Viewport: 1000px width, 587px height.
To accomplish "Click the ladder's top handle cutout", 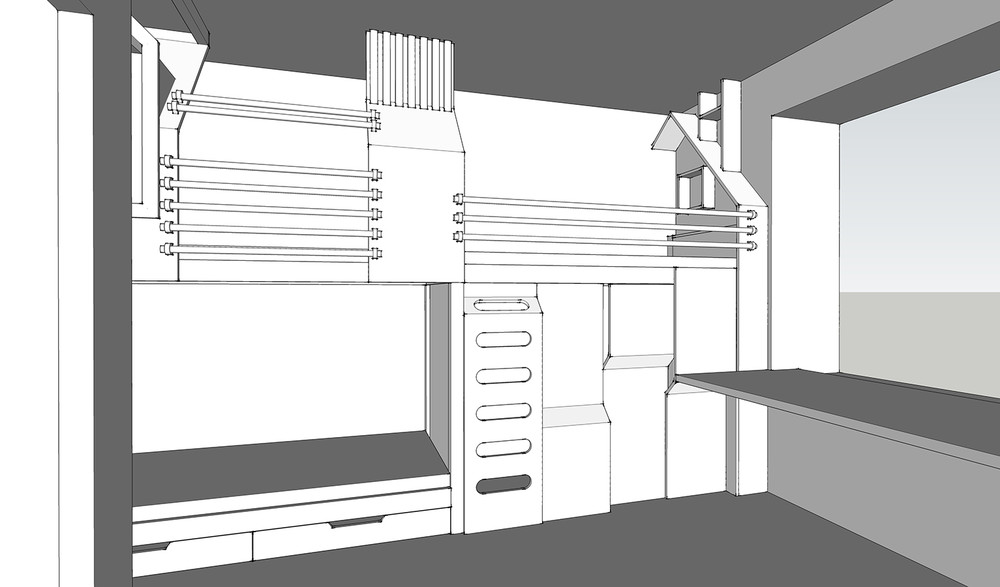I will point(503,303).
